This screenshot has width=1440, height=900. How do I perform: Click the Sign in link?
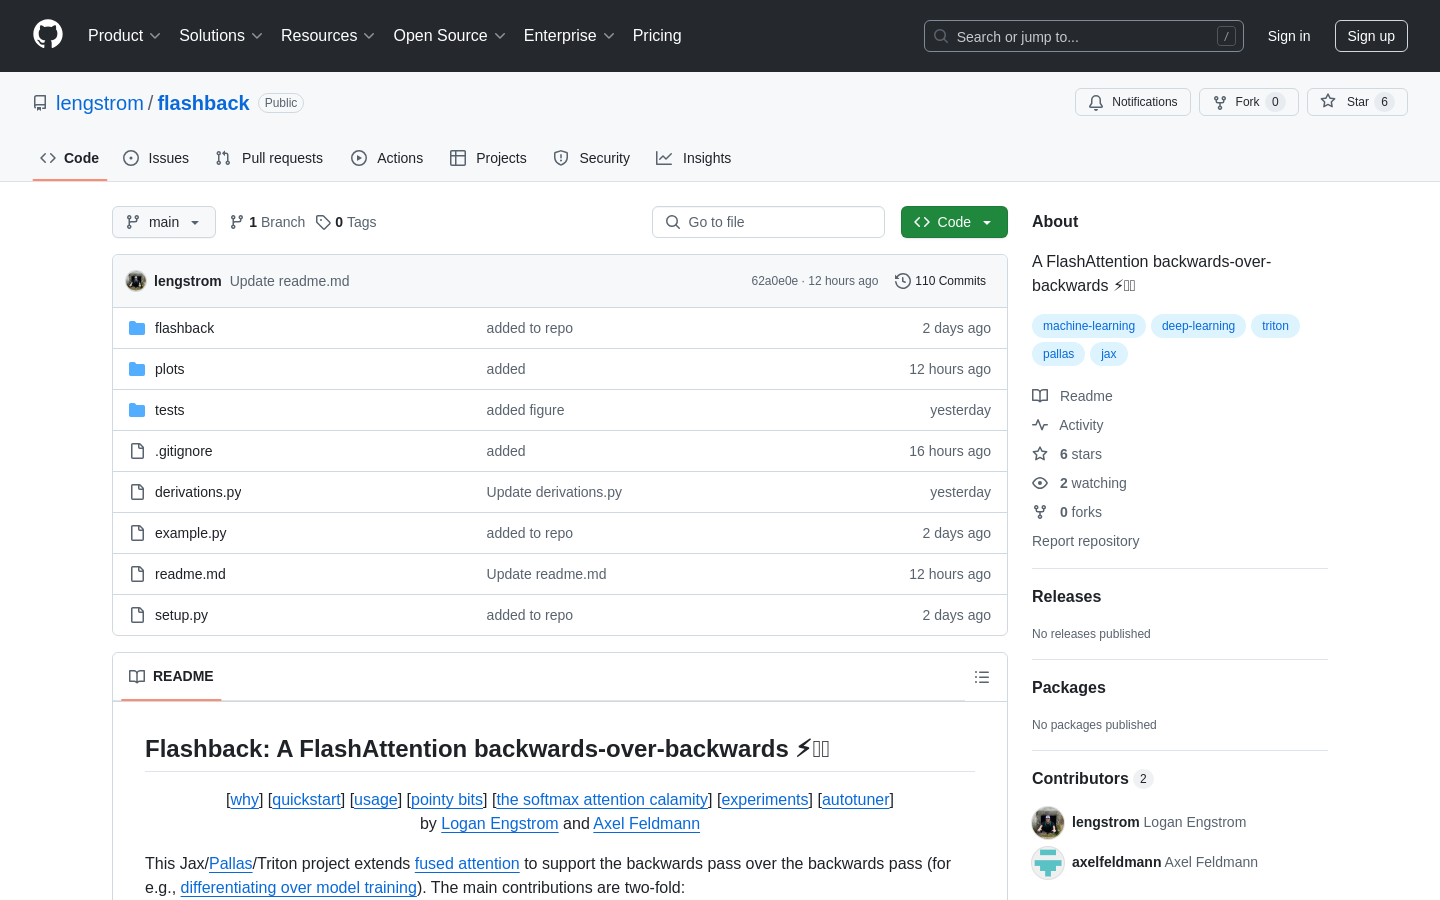[1289, 36]
